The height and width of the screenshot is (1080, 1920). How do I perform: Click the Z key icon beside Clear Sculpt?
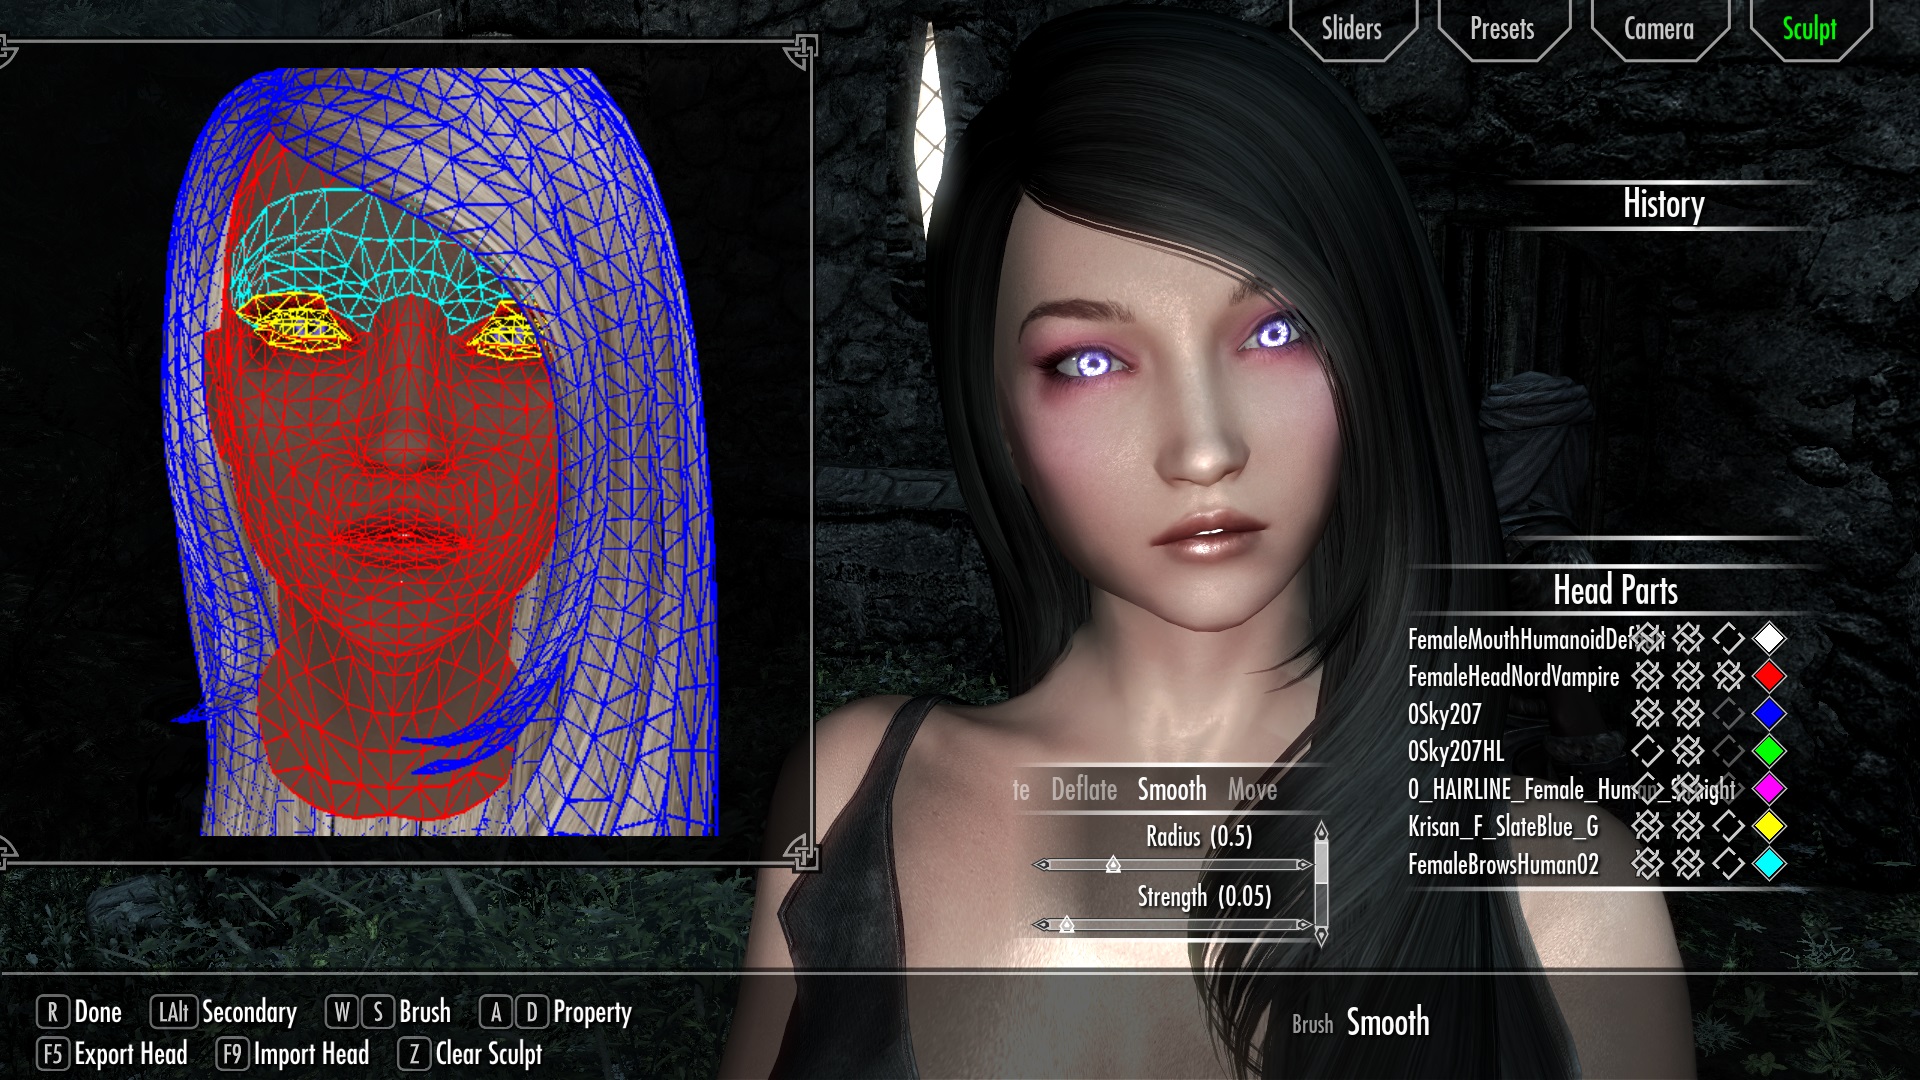tap(414, 1054)
